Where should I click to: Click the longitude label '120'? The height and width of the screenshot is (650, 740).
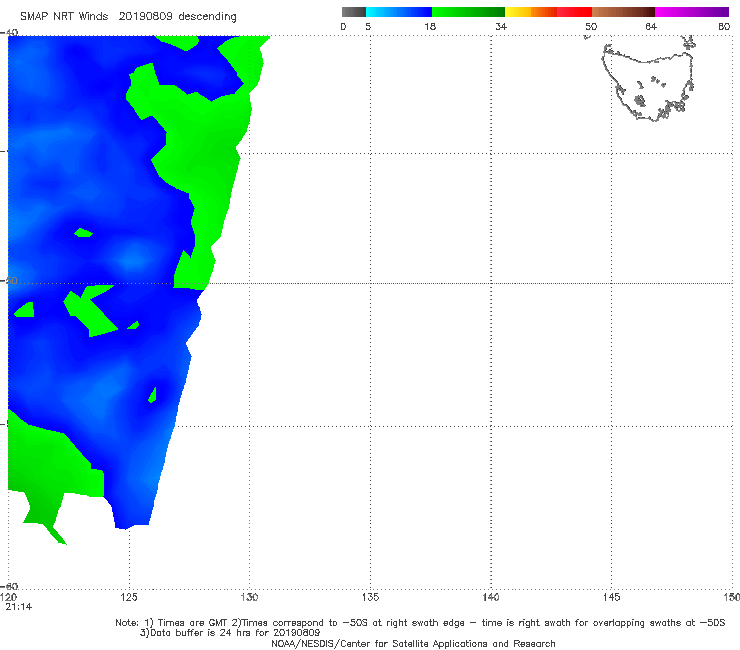tap(9, 597)
